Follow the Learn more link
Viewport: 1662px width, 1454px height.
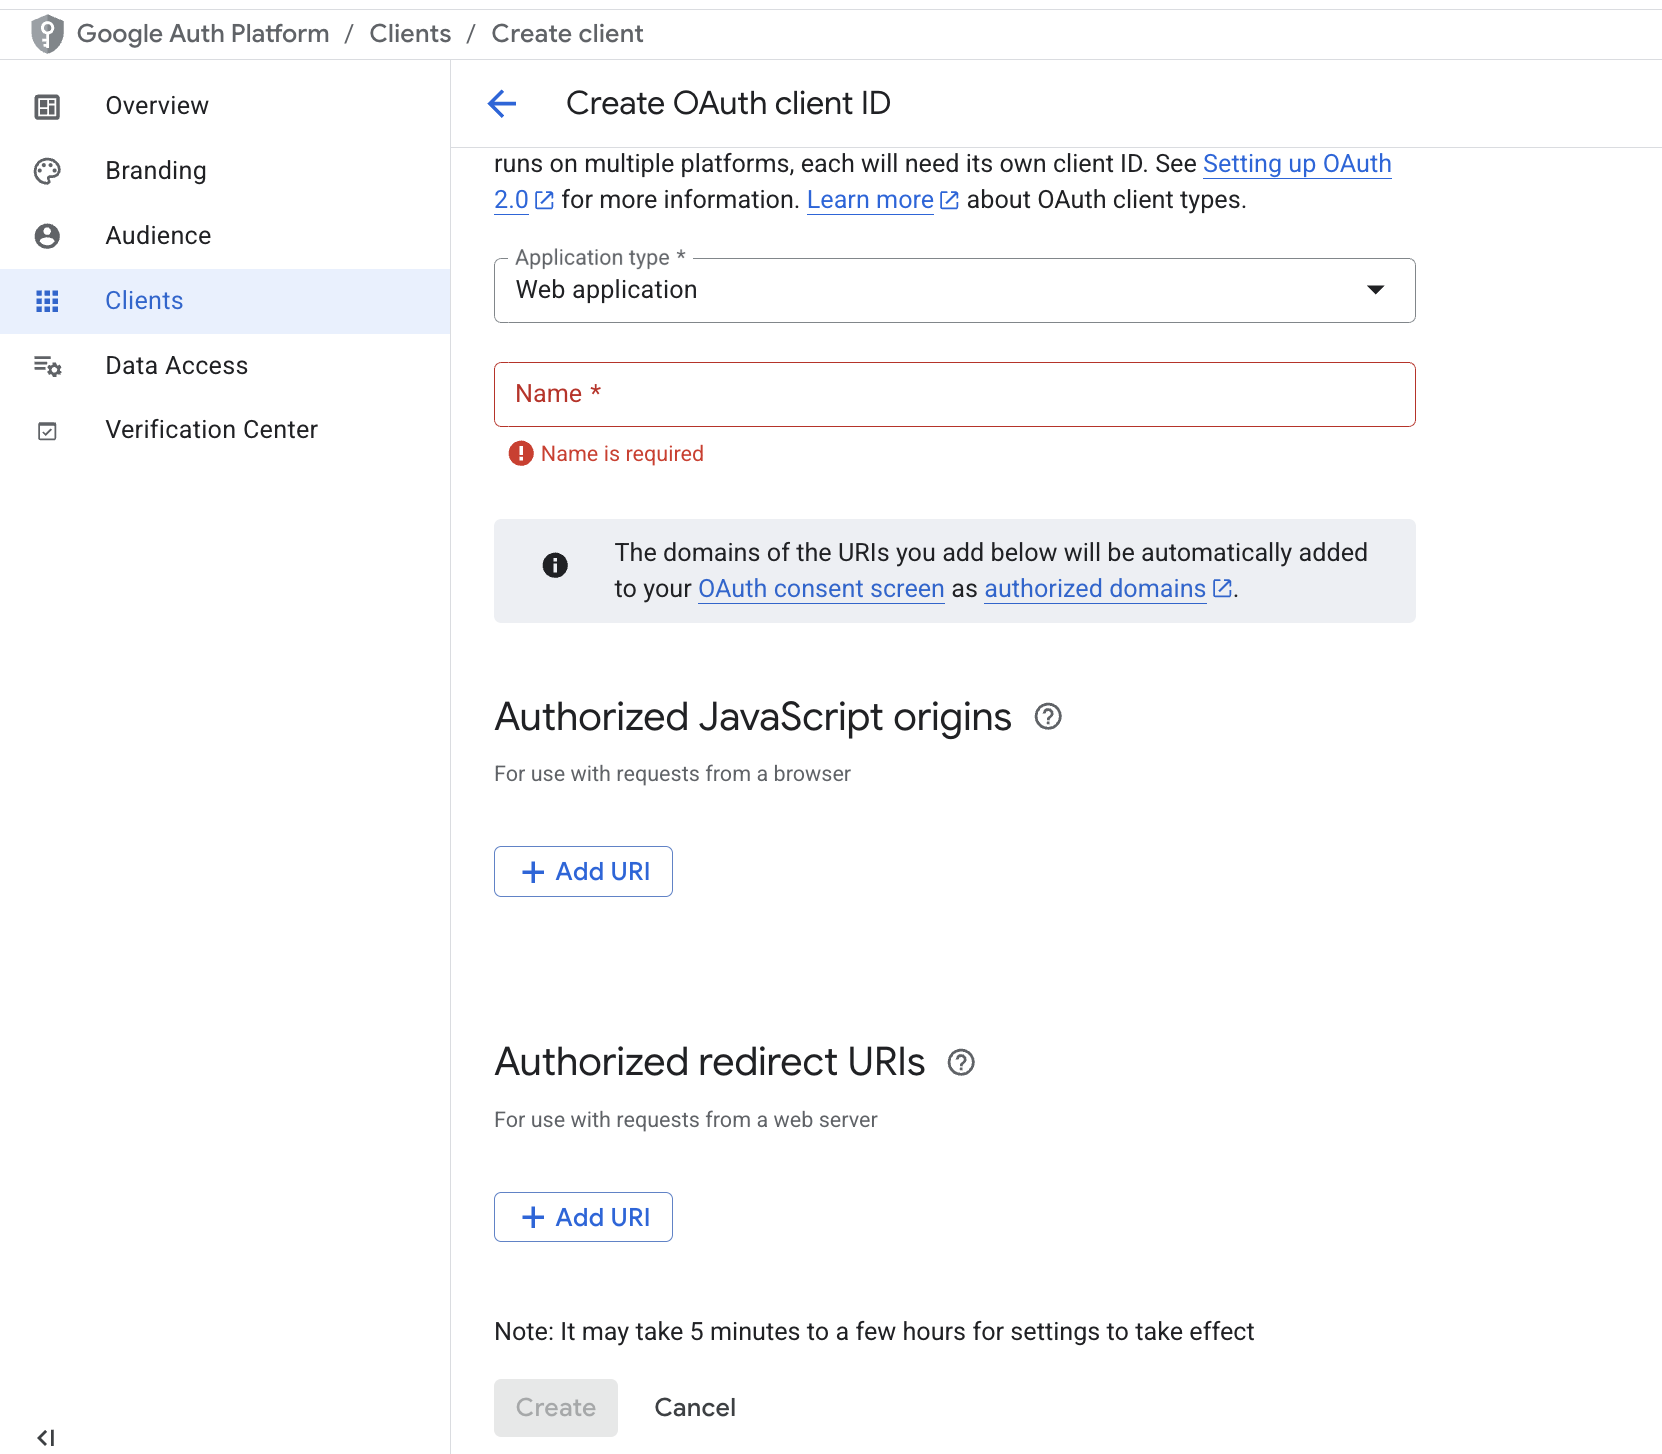pyautogui.click(x=870, y=200)
